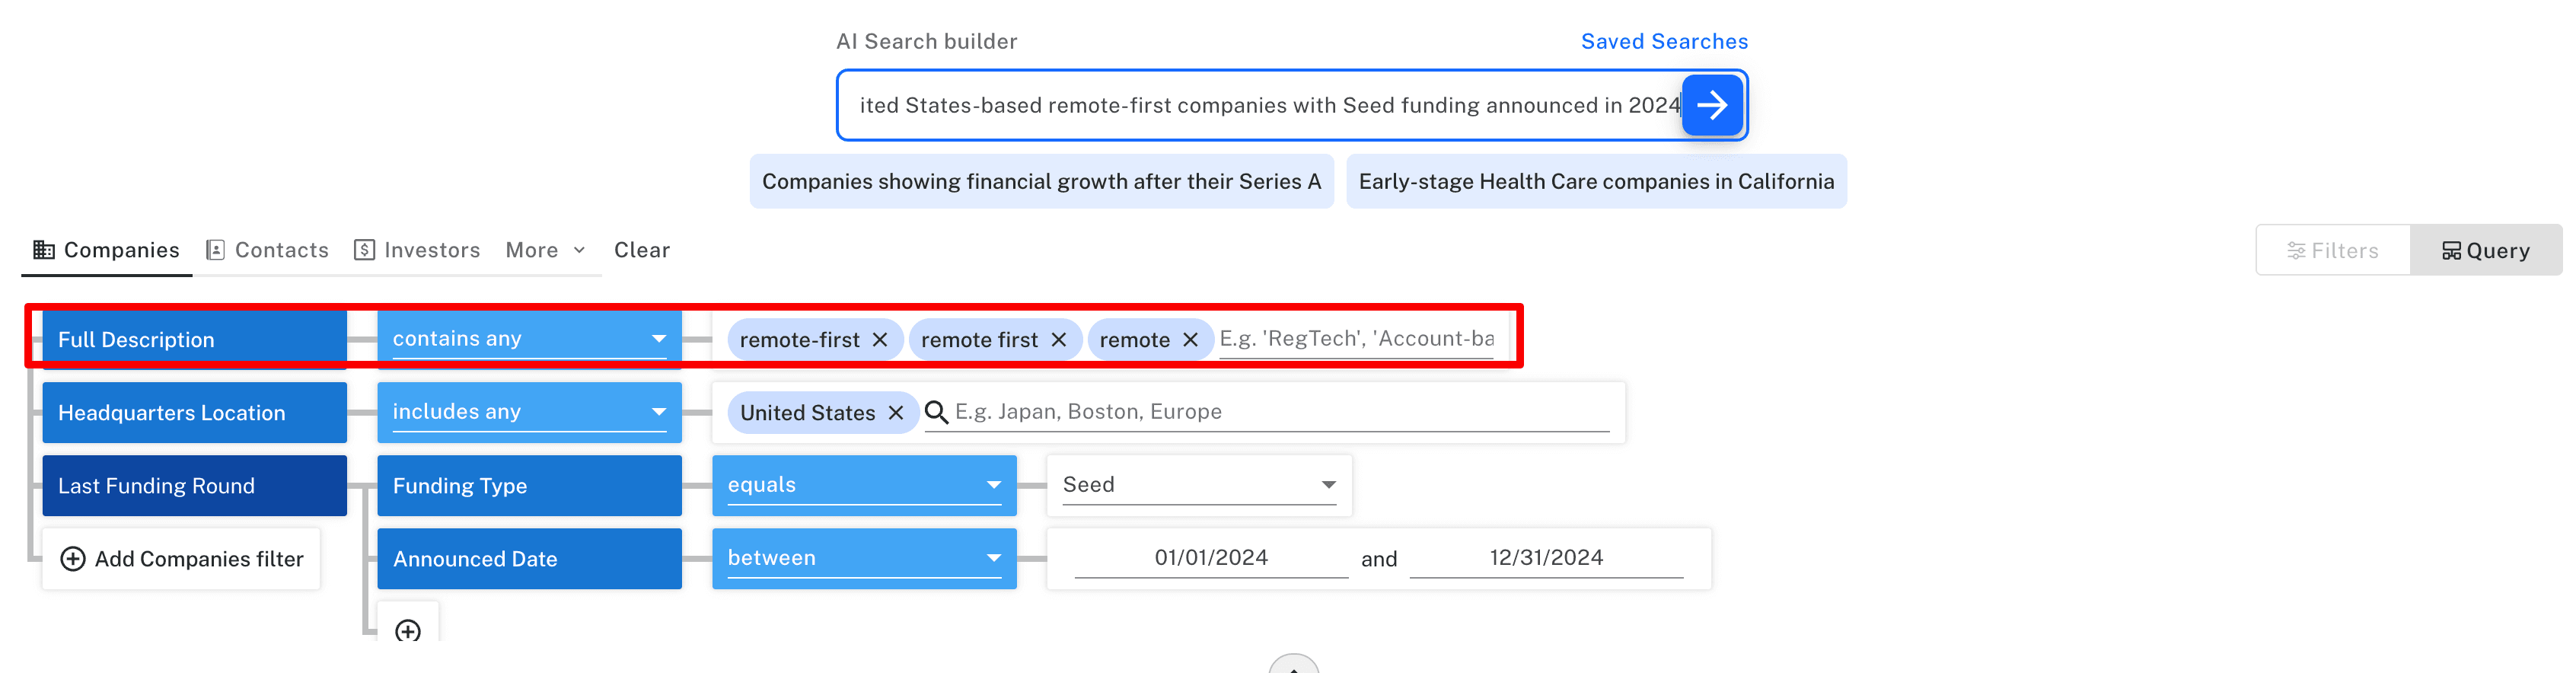The width and height of the screenshot is (2576, 673).
Task: Click the plus icon below Announced Date
Action: [407, 630]
